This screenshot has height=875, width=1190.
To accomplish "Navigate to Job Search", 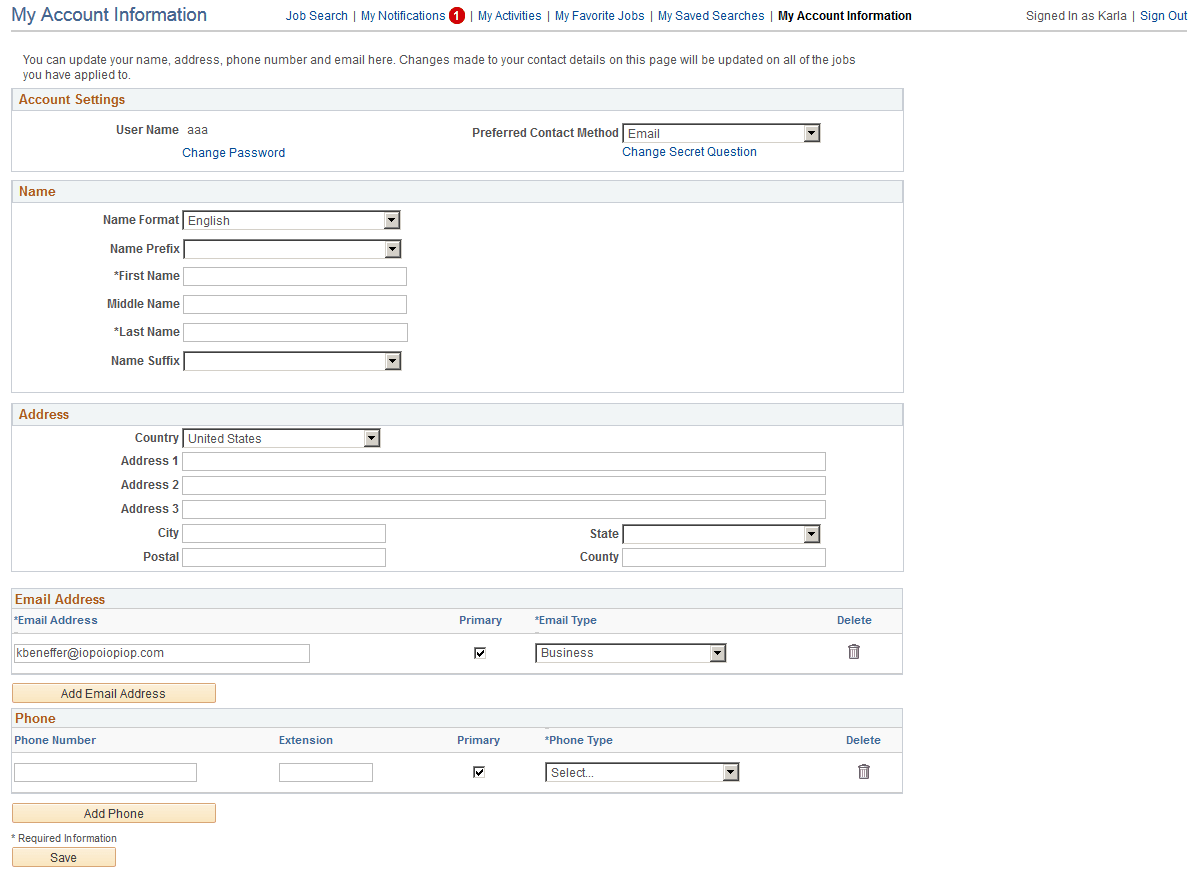I will (x=316, y=16).
